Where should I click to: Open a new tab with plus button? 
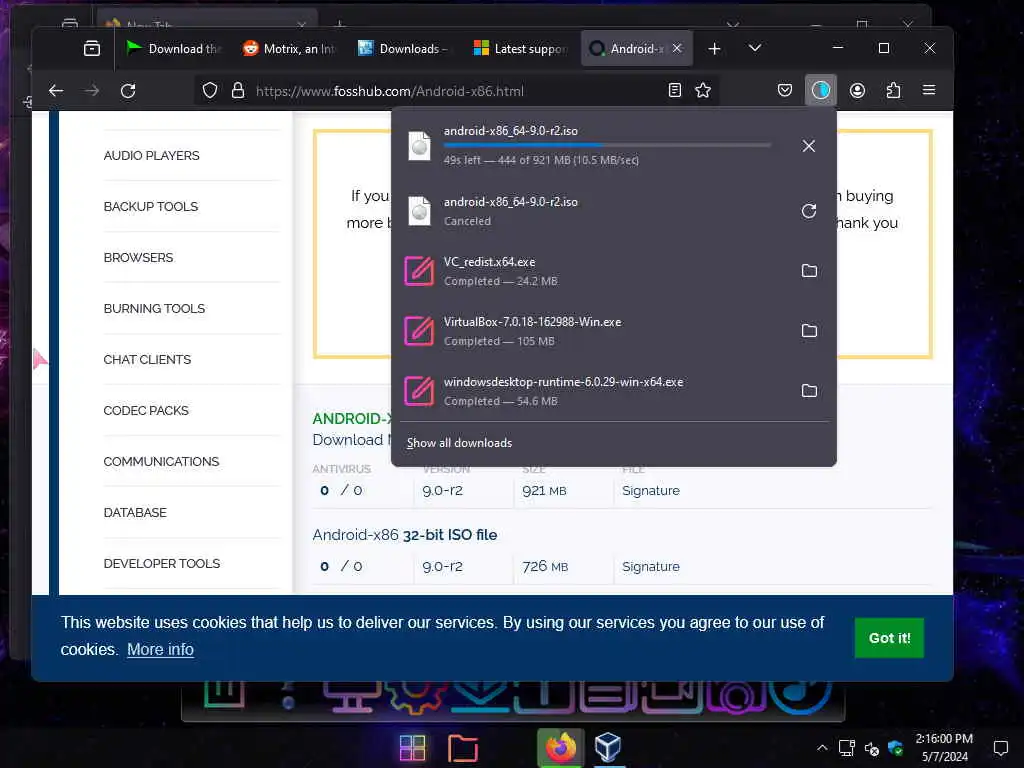[714, 48]
